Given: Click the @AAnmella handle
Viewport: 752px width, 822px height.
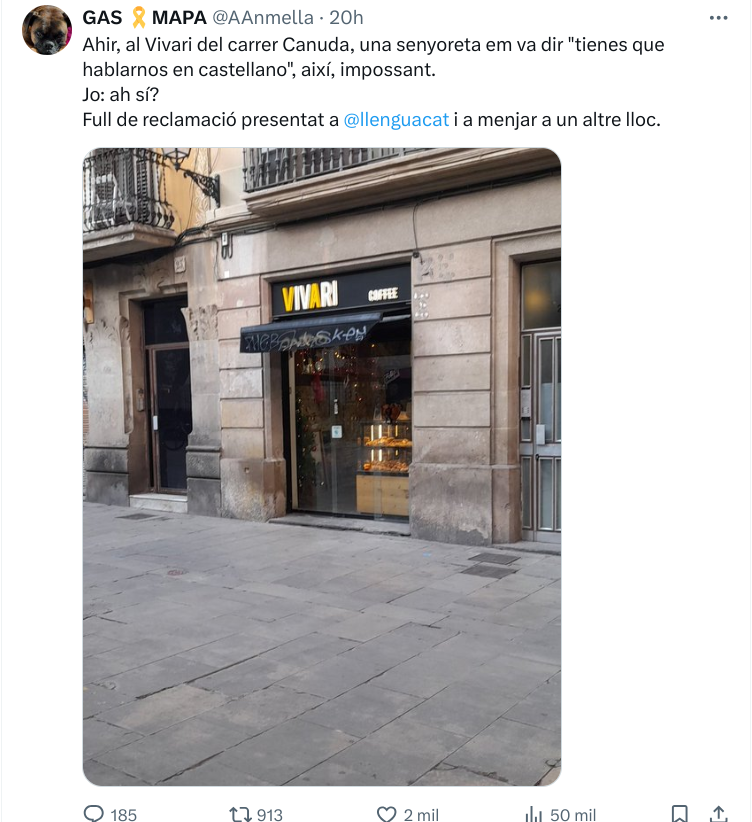Looking at the screenshot, I should [263, 18].
